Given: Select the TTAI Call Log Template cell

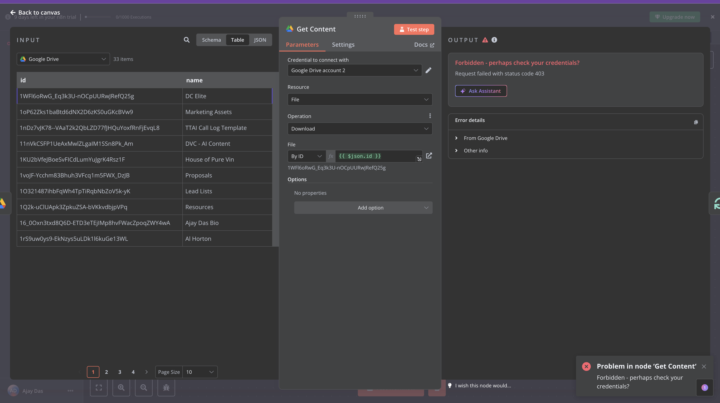Looking at the screenshot, I should click(x=227, y=128).
